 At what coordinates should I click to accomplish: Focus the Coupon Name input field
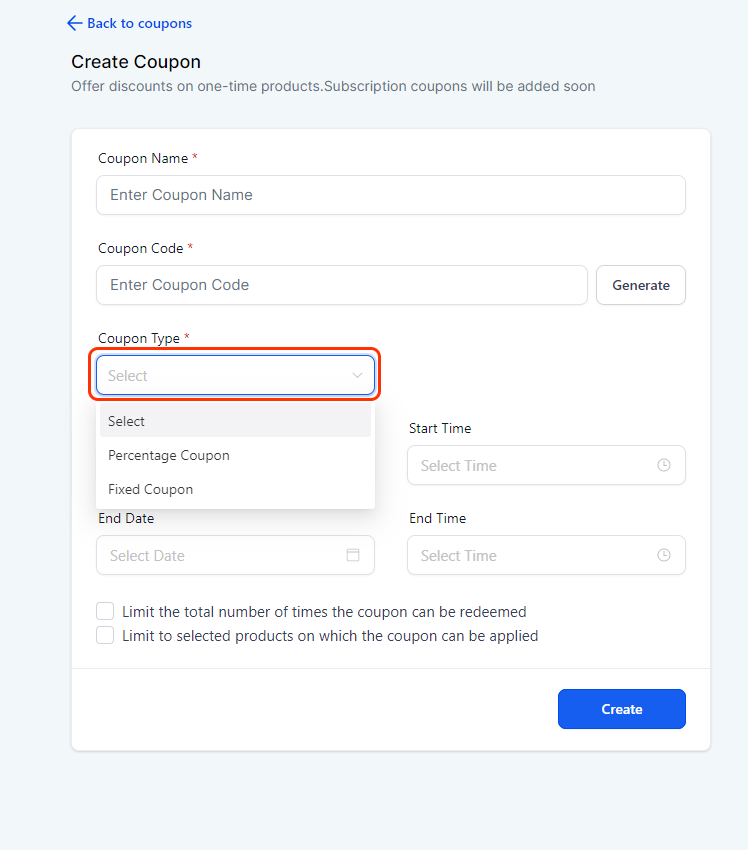(x=391, y=195)
